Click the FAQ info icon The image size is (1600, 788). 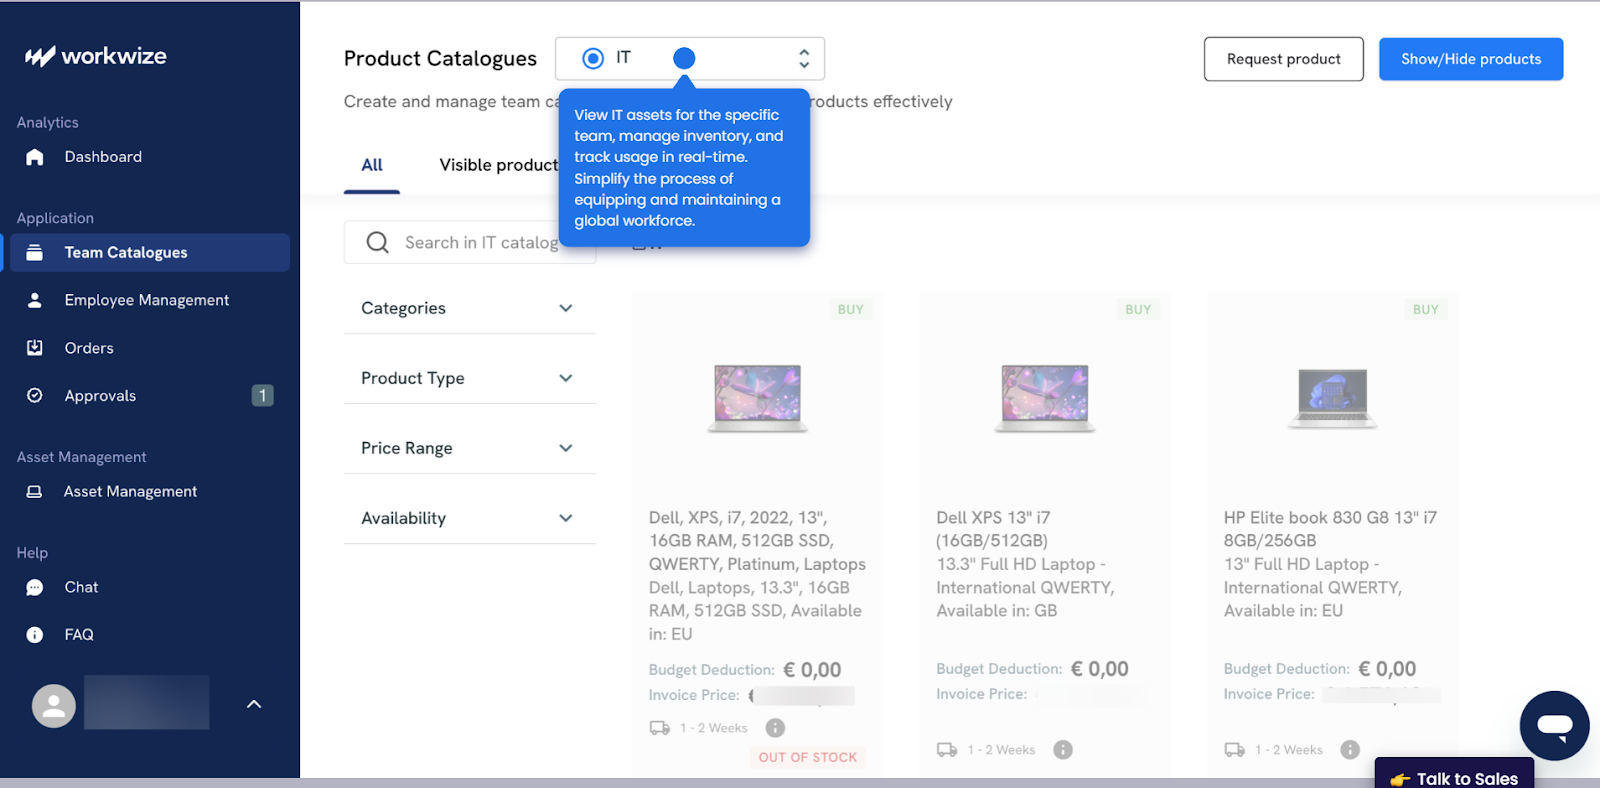click(x=35, y=635)
